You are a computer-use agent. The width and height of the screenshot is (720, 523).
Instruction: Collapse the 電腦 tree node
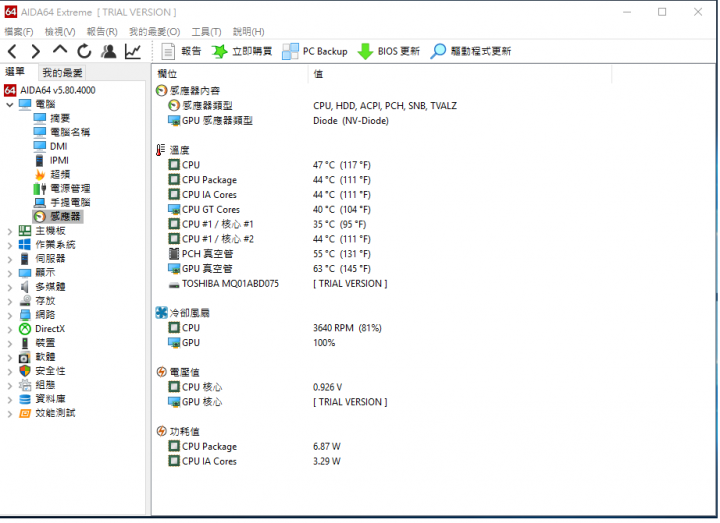(x=10, y=105)
